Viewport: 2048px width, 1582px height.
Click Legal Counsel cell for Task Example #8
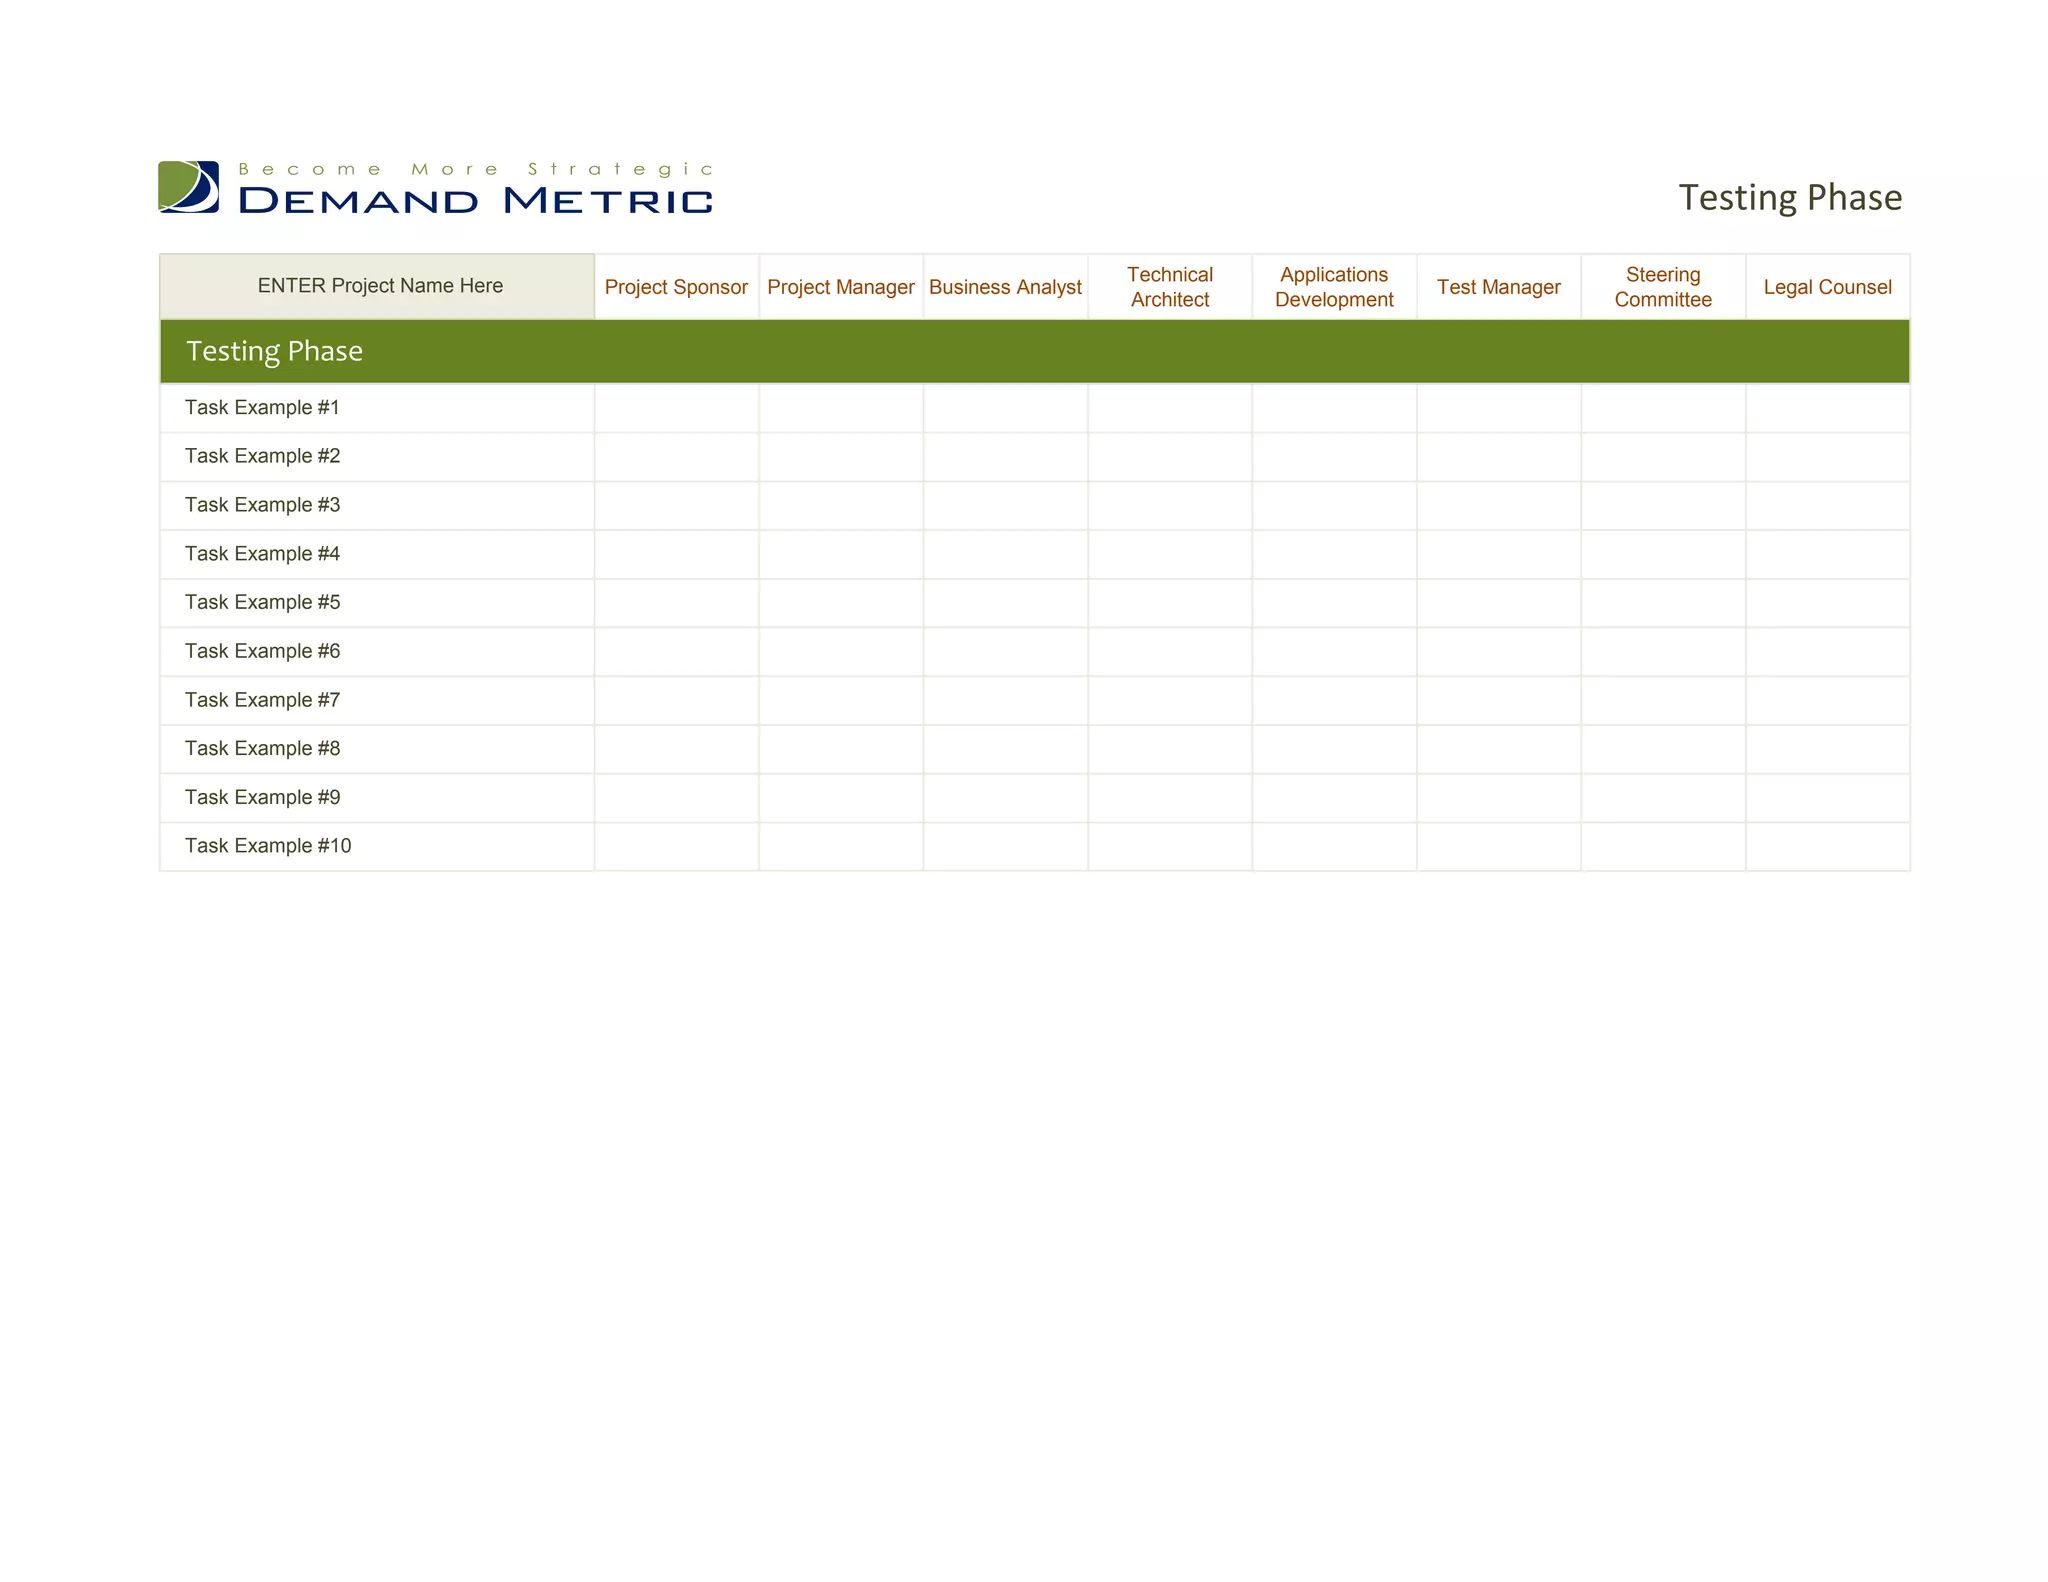coord(1828,749)
